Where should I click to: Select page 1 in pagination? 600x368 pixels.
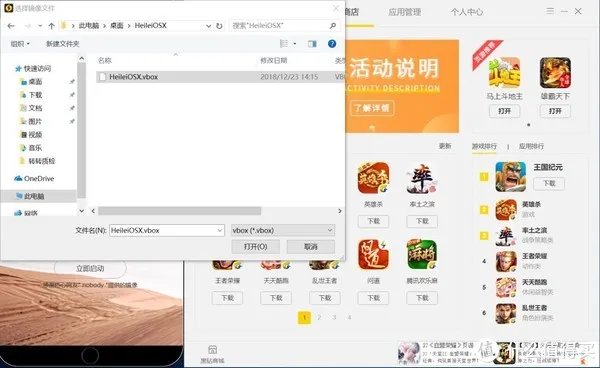304,318
